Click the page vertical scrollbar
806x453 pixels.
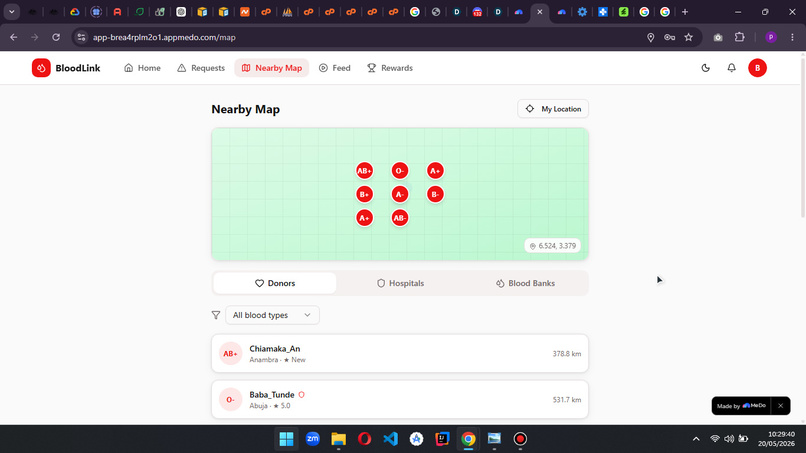802,139
